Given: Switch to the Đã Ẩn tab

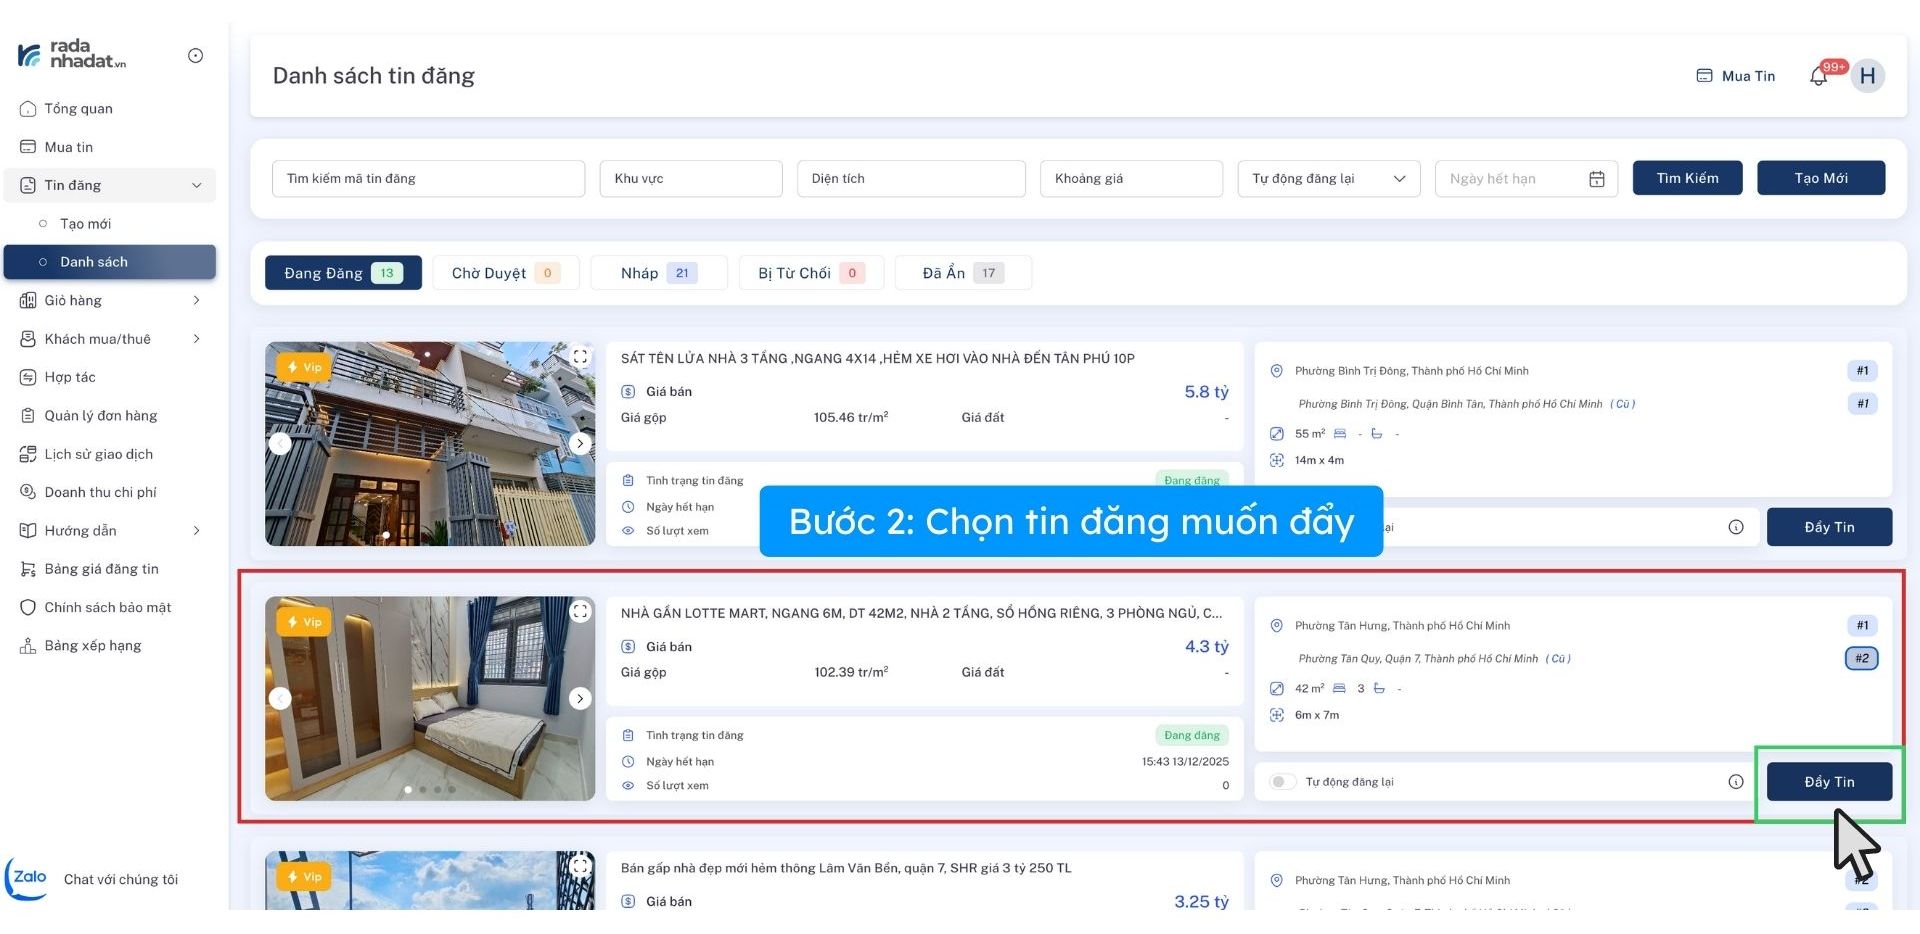Looking at the screenshot, I should tap(962, 273).
